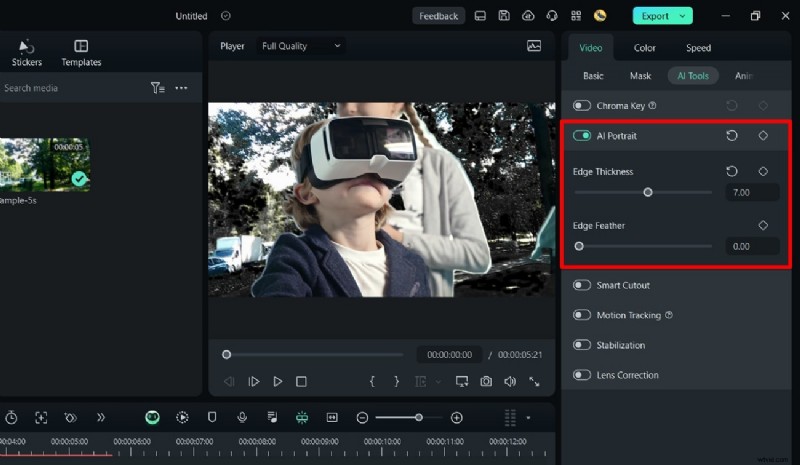Enable Smart Cutout toggle

[x=582, y=285]
